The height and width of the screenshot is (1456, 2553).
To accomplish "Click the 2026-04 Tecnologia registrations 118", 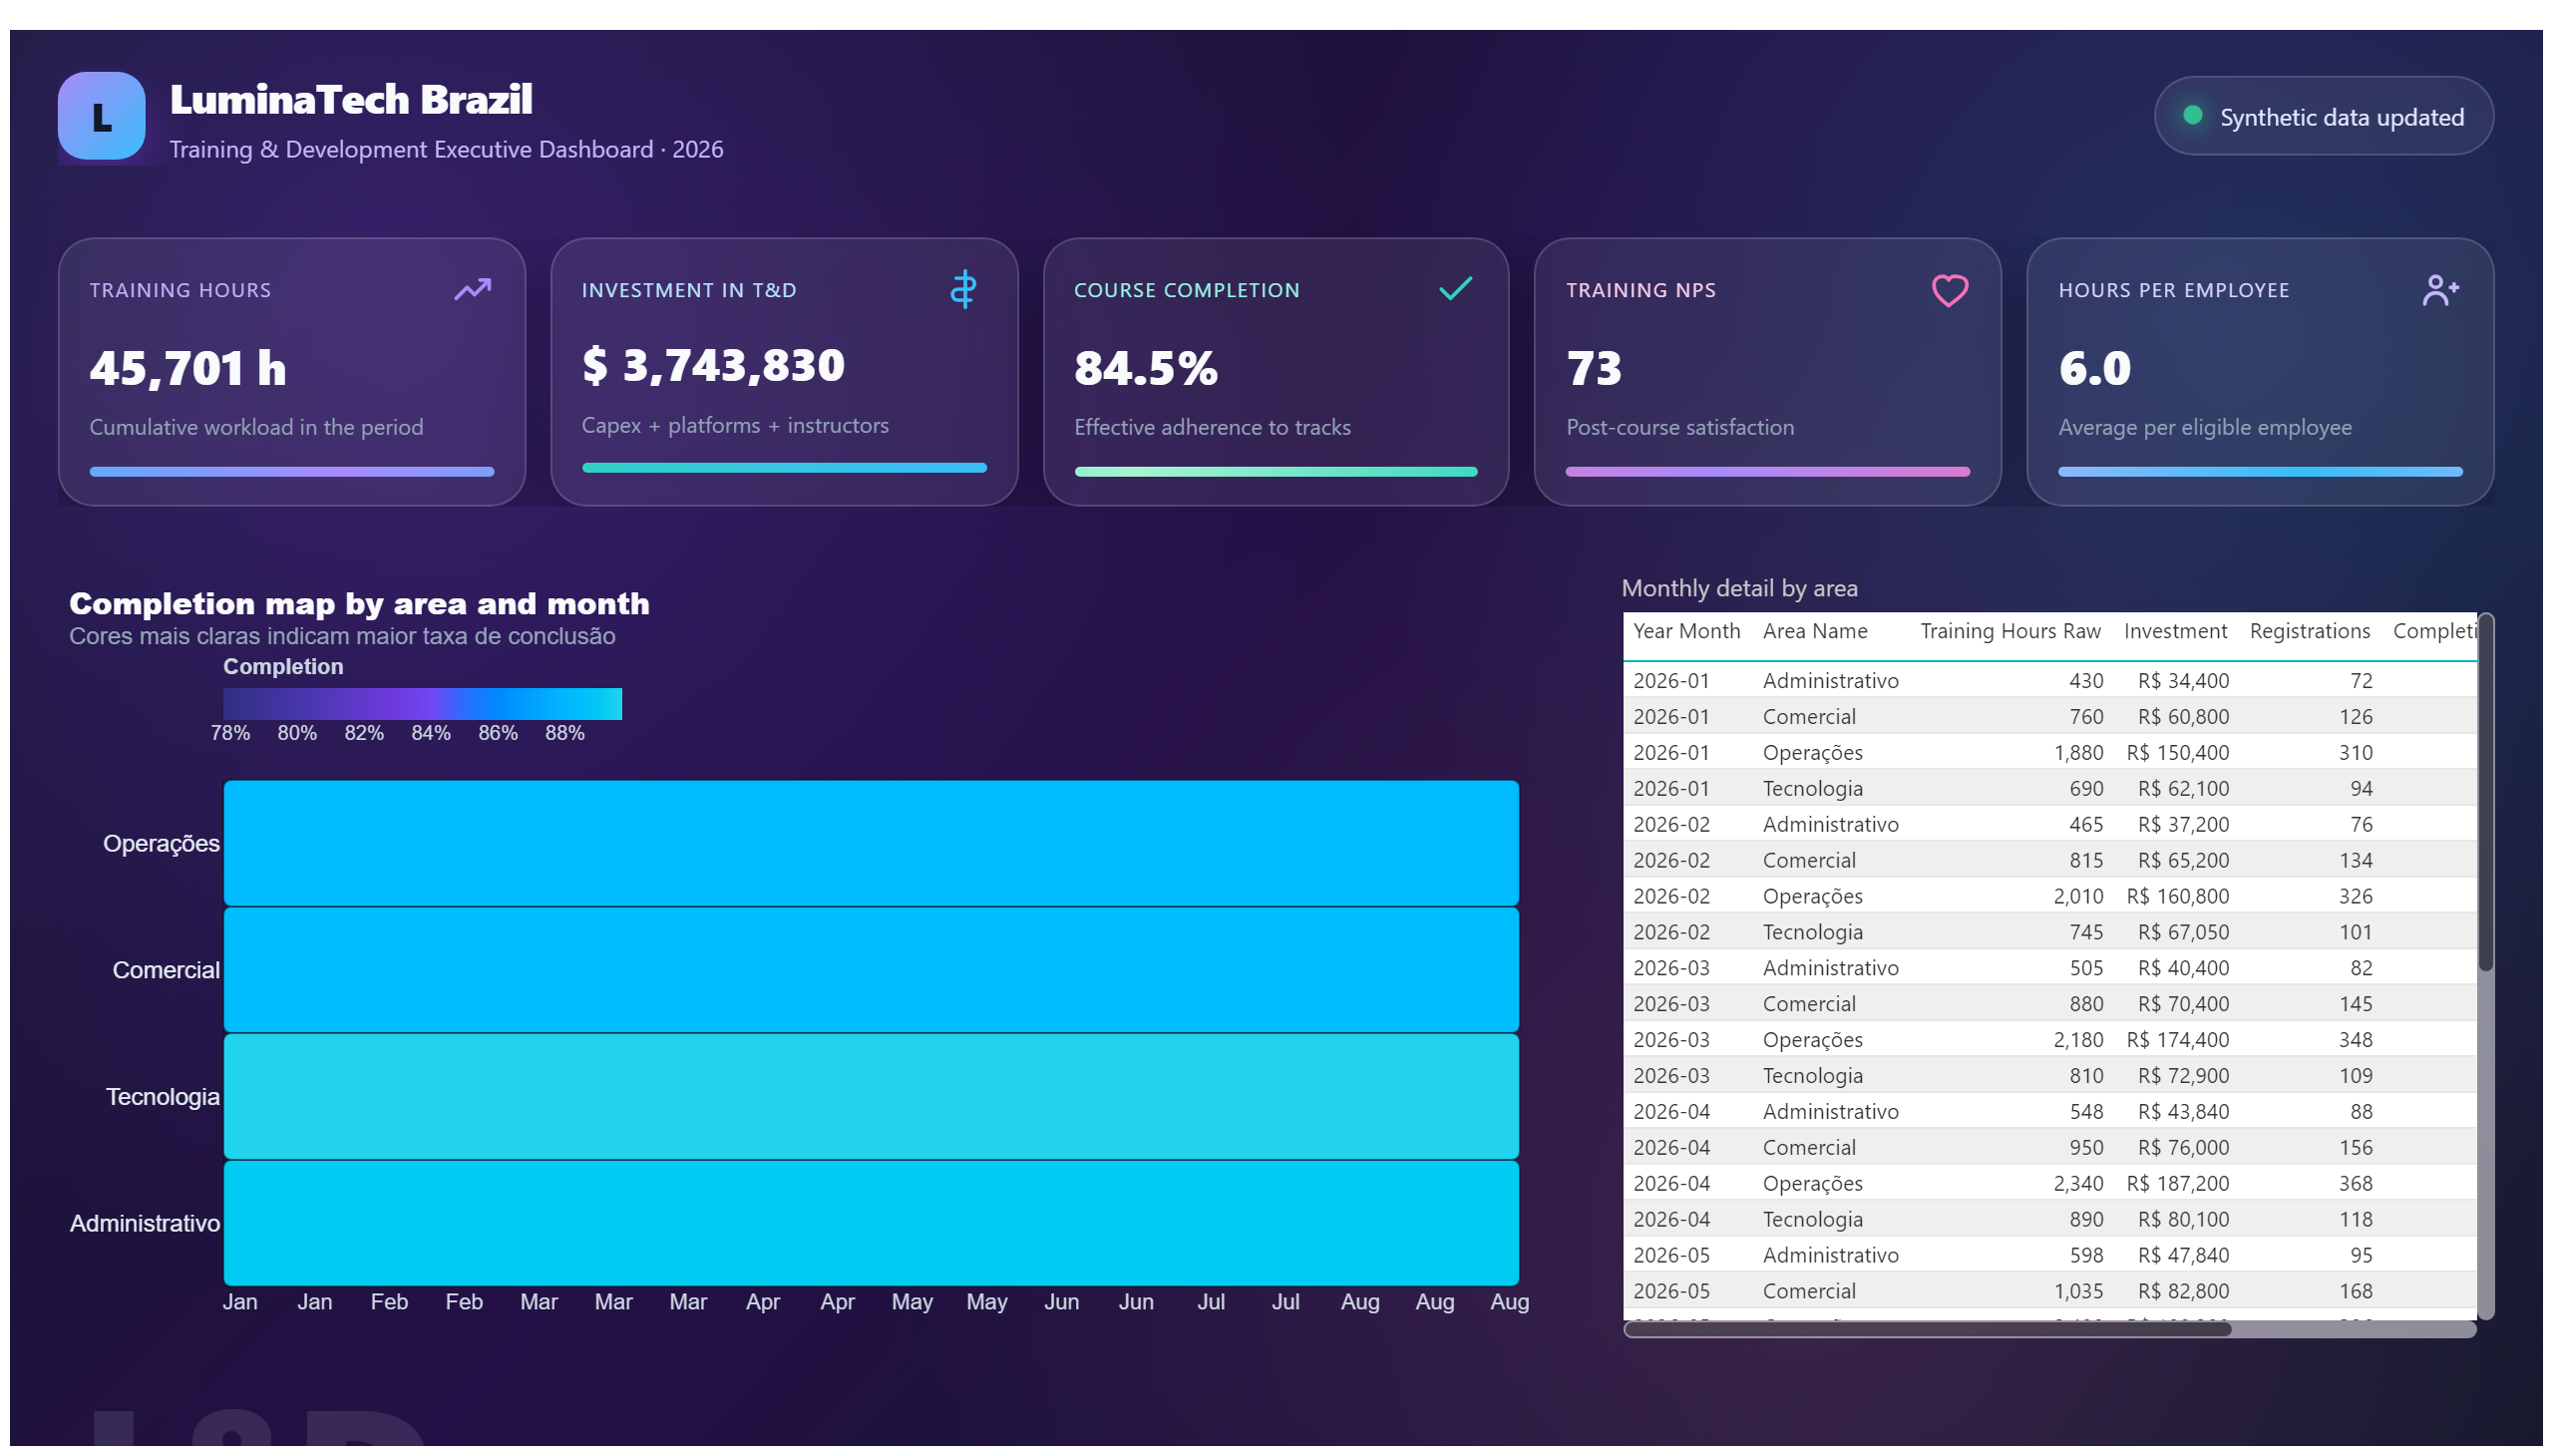I will point(2355,1219).
